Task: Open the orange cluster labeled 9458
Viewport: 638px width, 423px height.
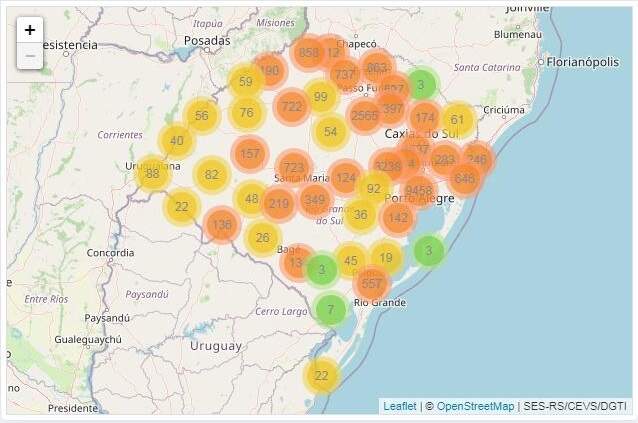Action: coord(419,190)
